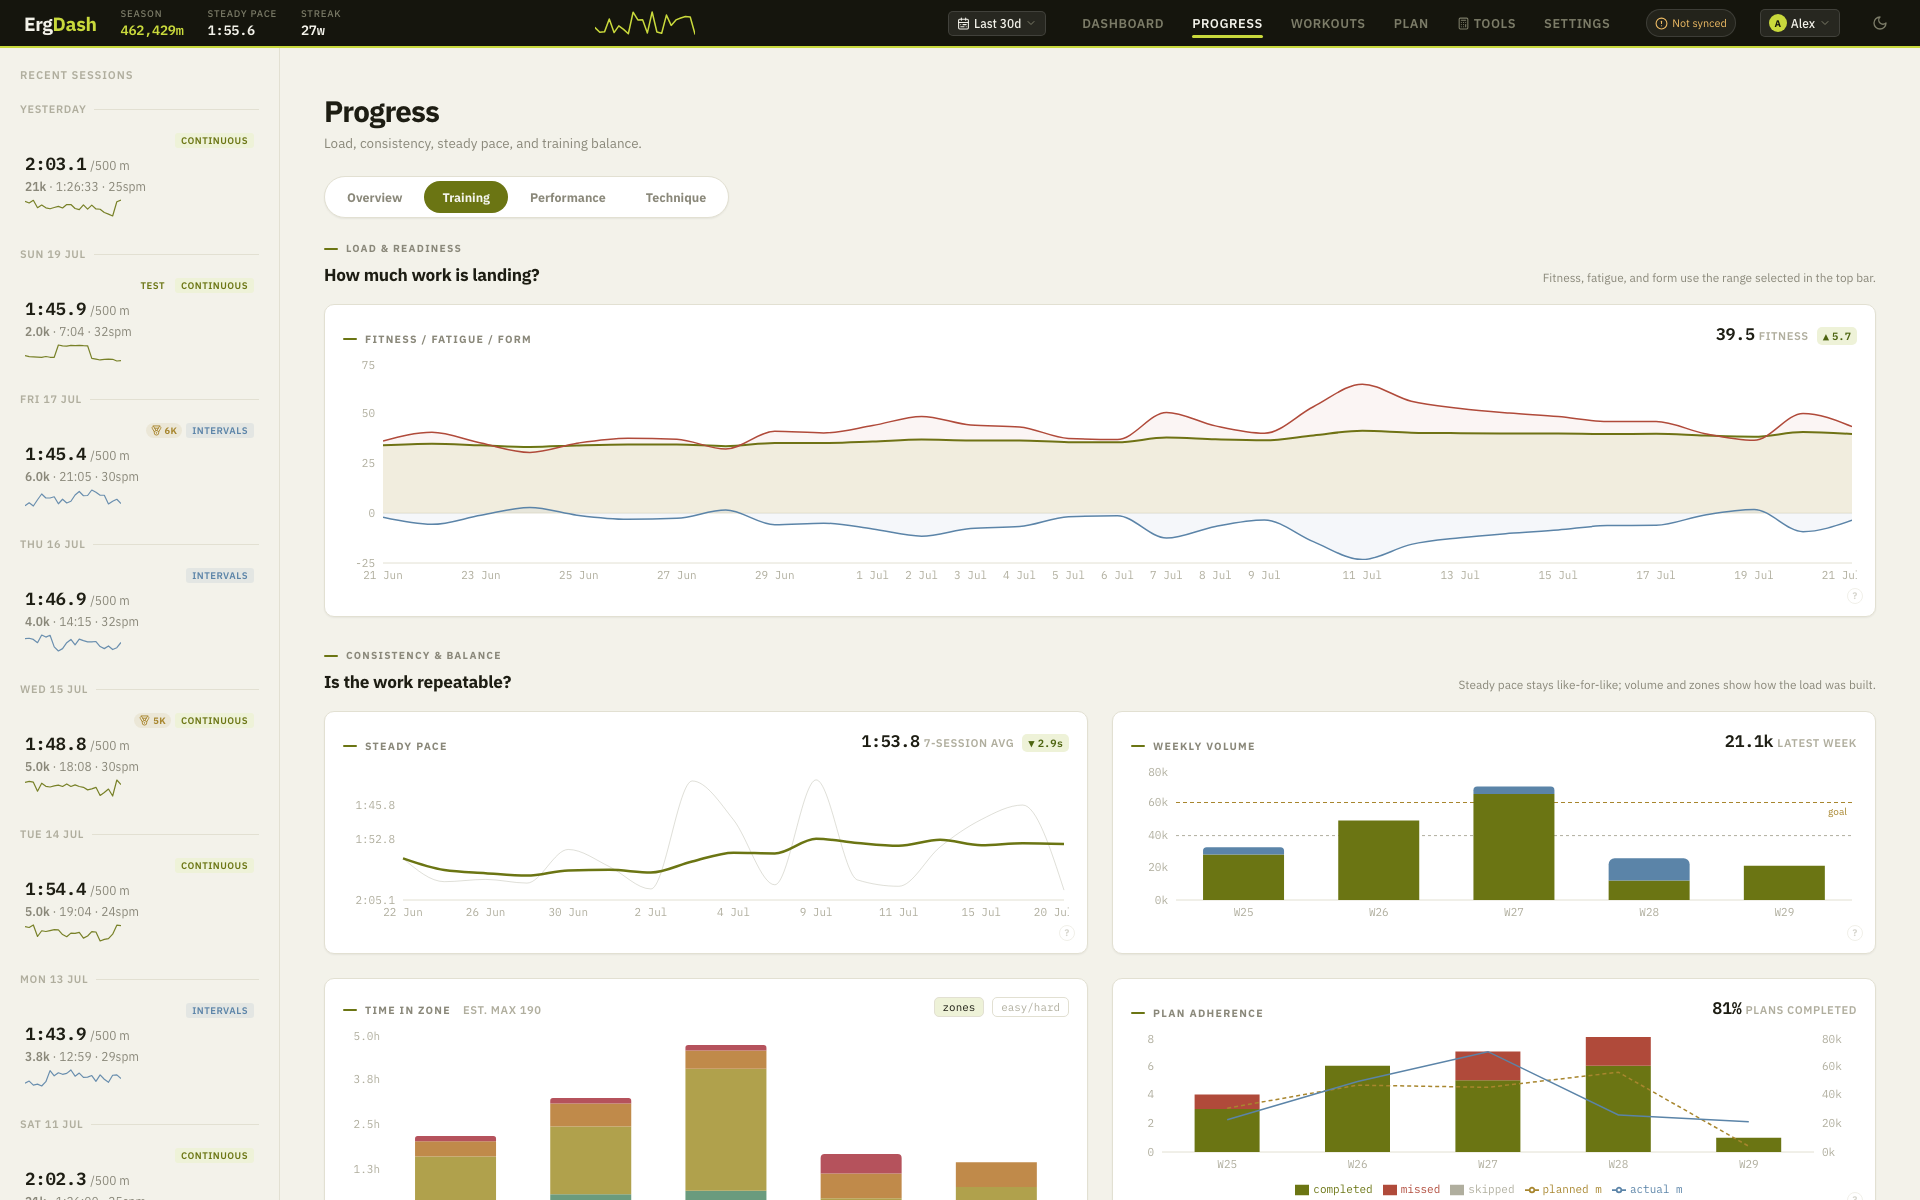Toggle dark mode with the moon icon

click(1880, 23)
